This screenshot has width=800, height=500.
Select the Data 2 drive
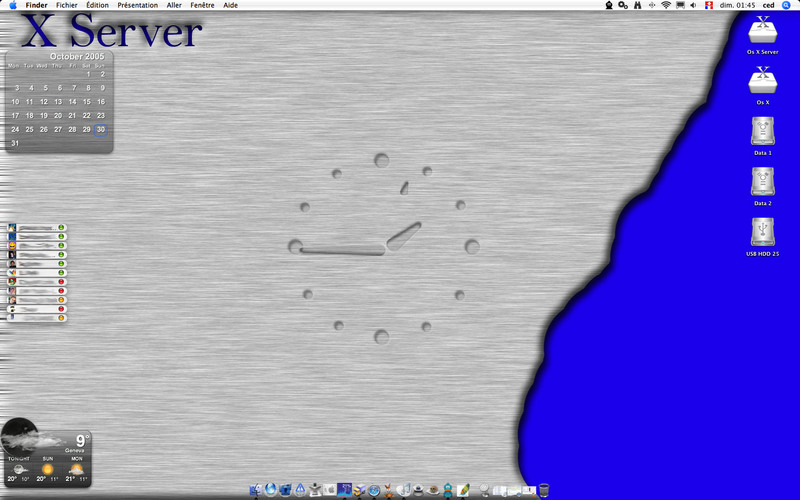(x=763, y=186)
